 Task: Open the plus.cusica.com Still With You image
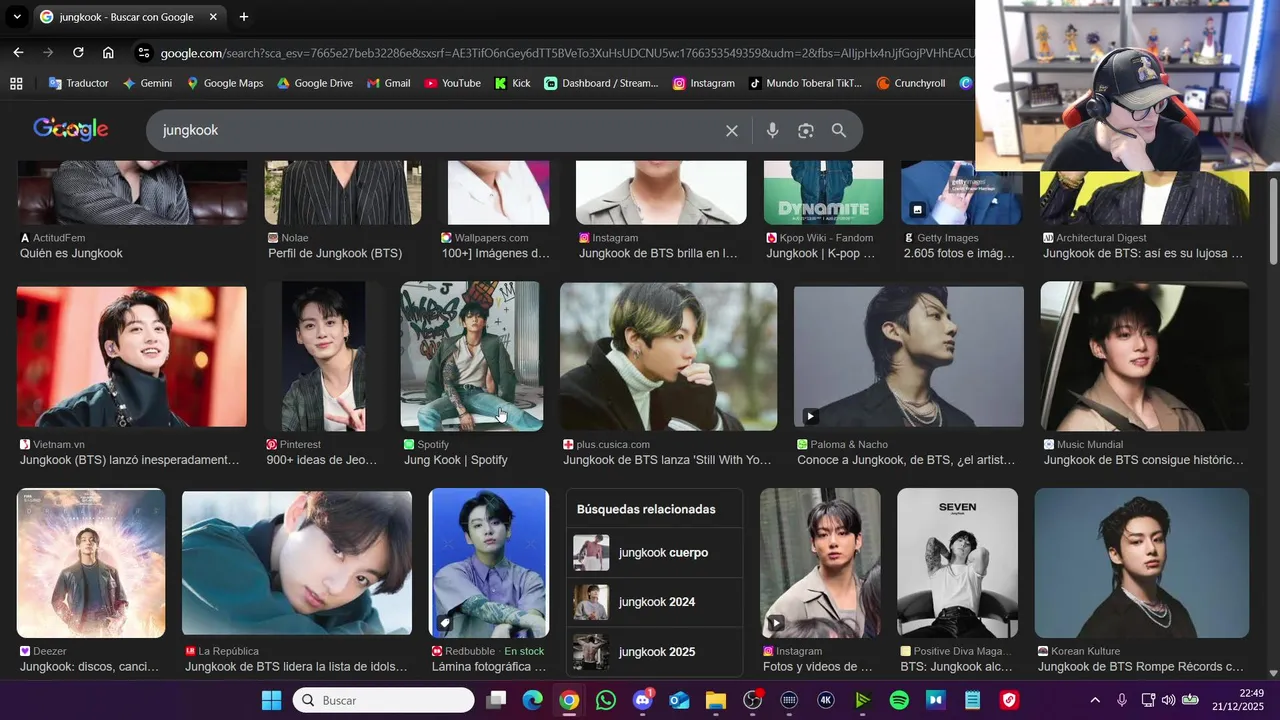tap(668, 356)
